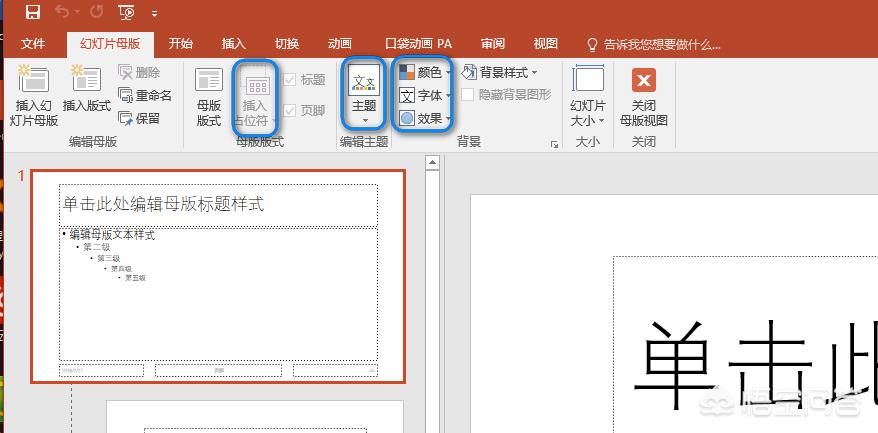
Task: Open the 背景样式 dropdown
Action: tap(499, 72)
